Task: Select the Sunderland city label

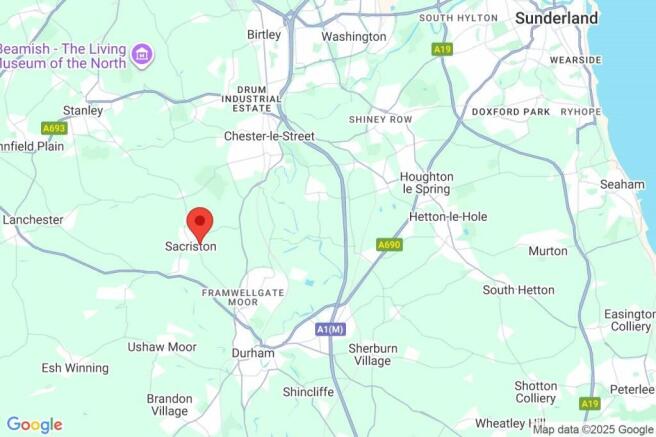Action: [x=556, y=18]
